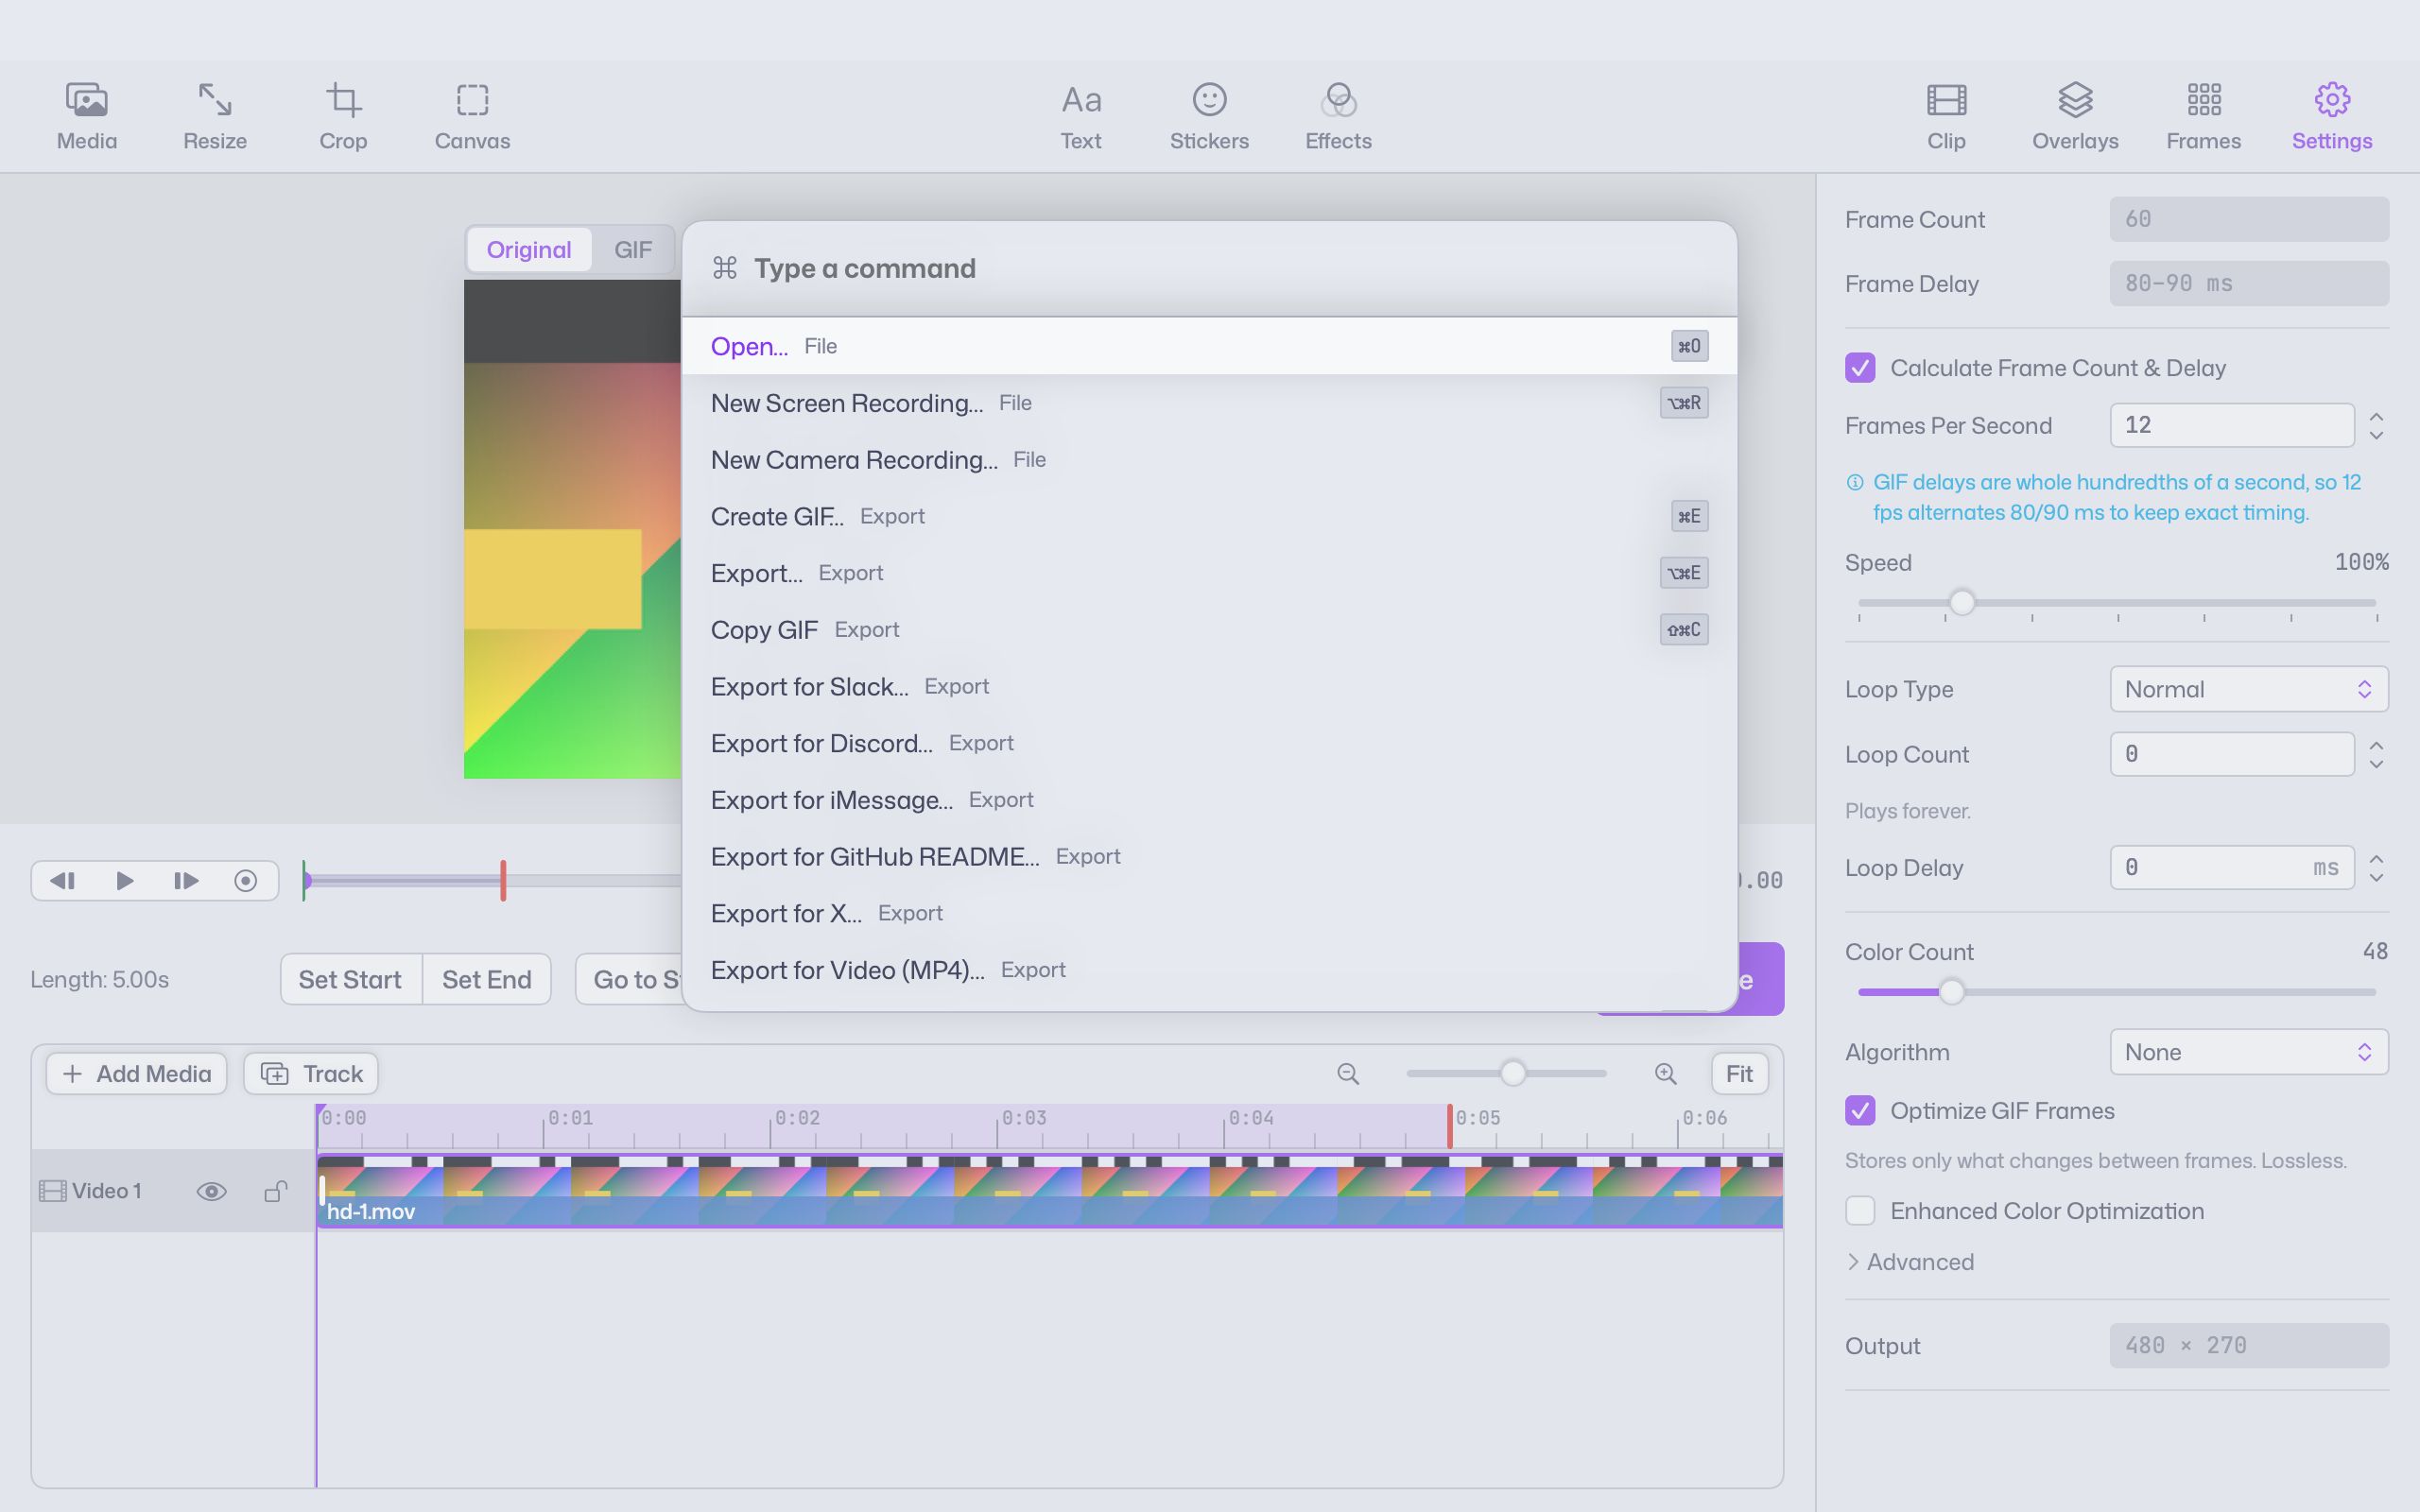
Task: Switch to the Overlays panel
Action: pyautogui.click(x=2075, y=117)
